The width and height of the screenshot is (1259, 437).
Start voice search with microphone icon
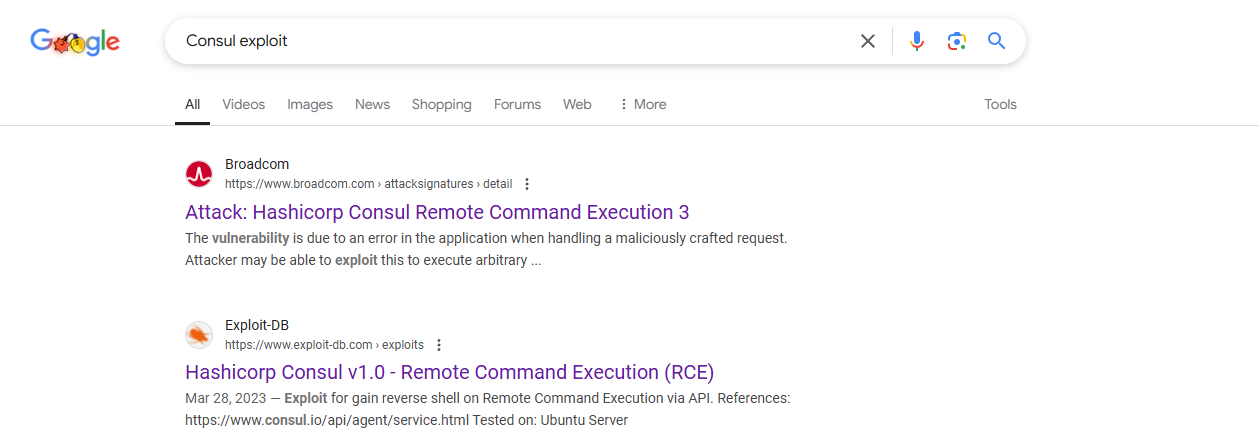(x=917, y=41)
